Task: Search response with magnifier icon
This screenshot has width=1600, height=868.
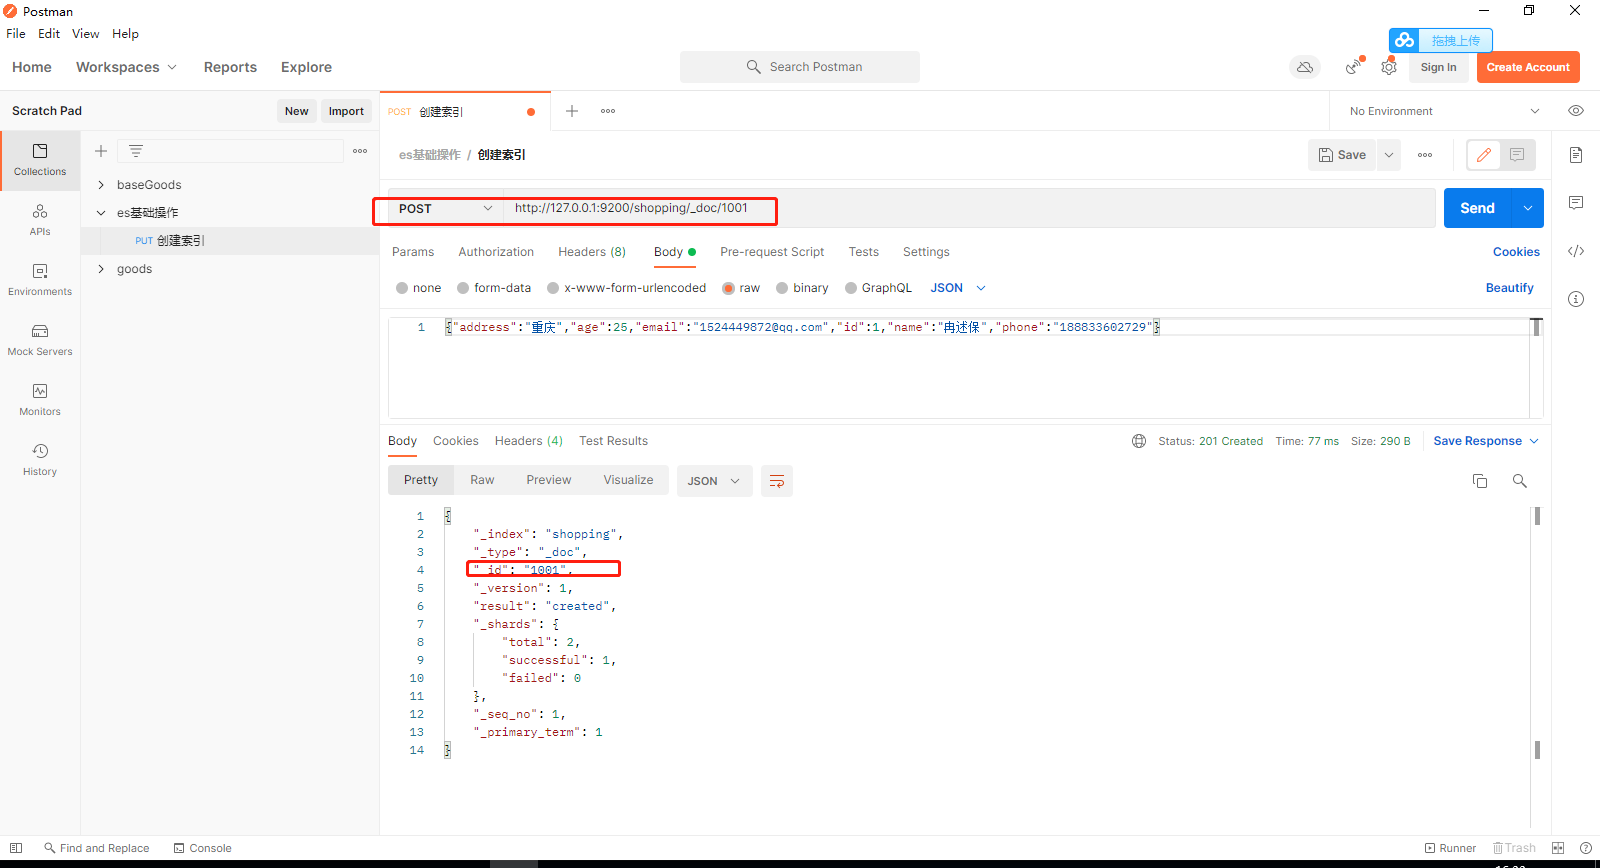Action: pos(1520,481)
